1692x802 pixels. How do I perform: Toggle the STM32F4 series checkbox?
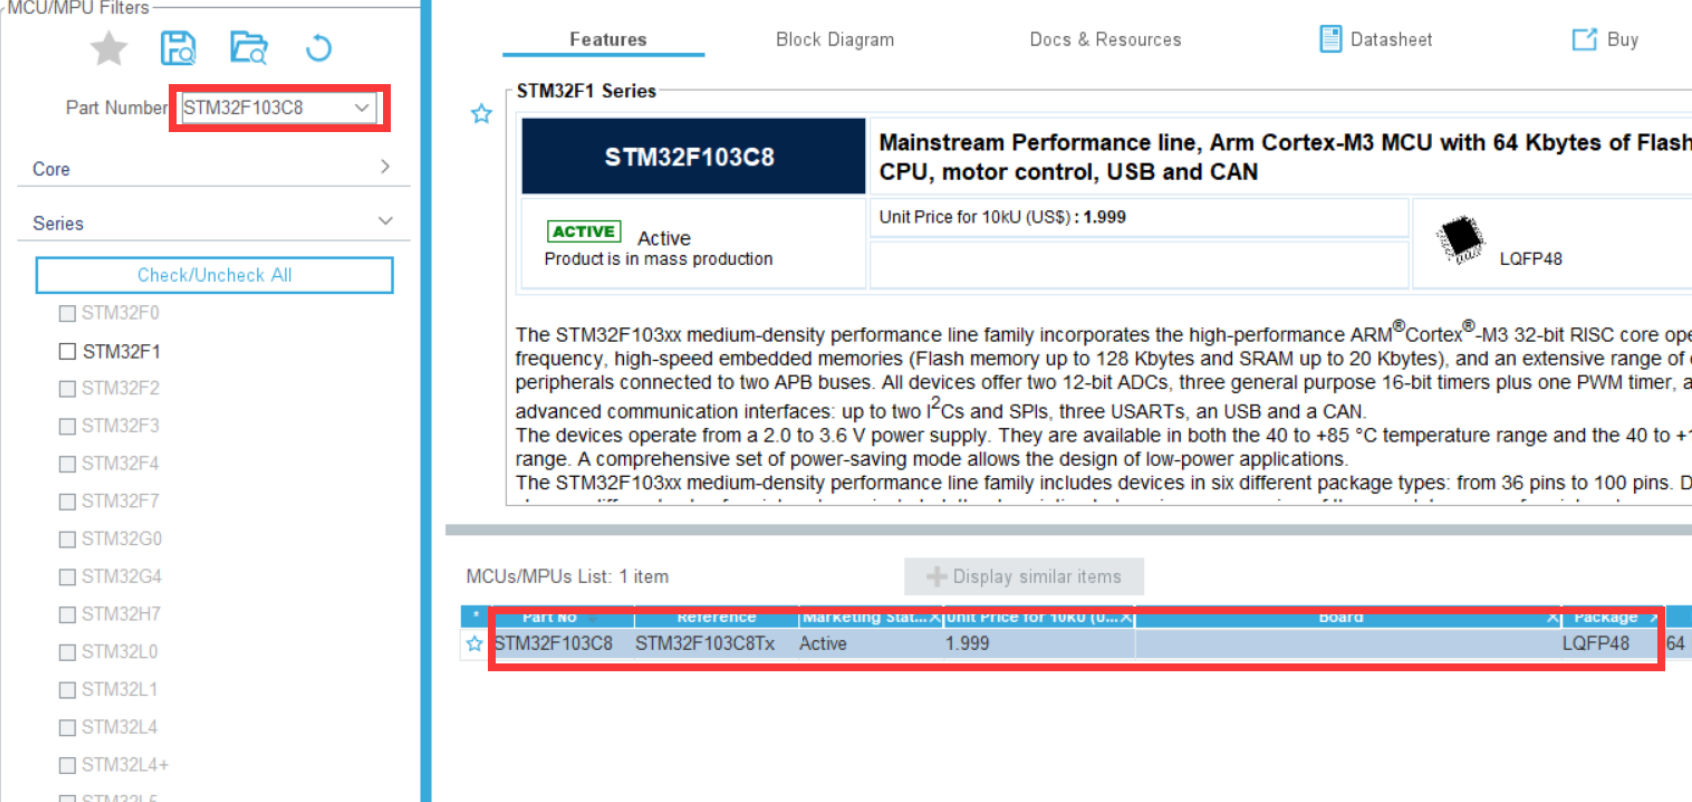pyautogui.click(x=67, y=464)
